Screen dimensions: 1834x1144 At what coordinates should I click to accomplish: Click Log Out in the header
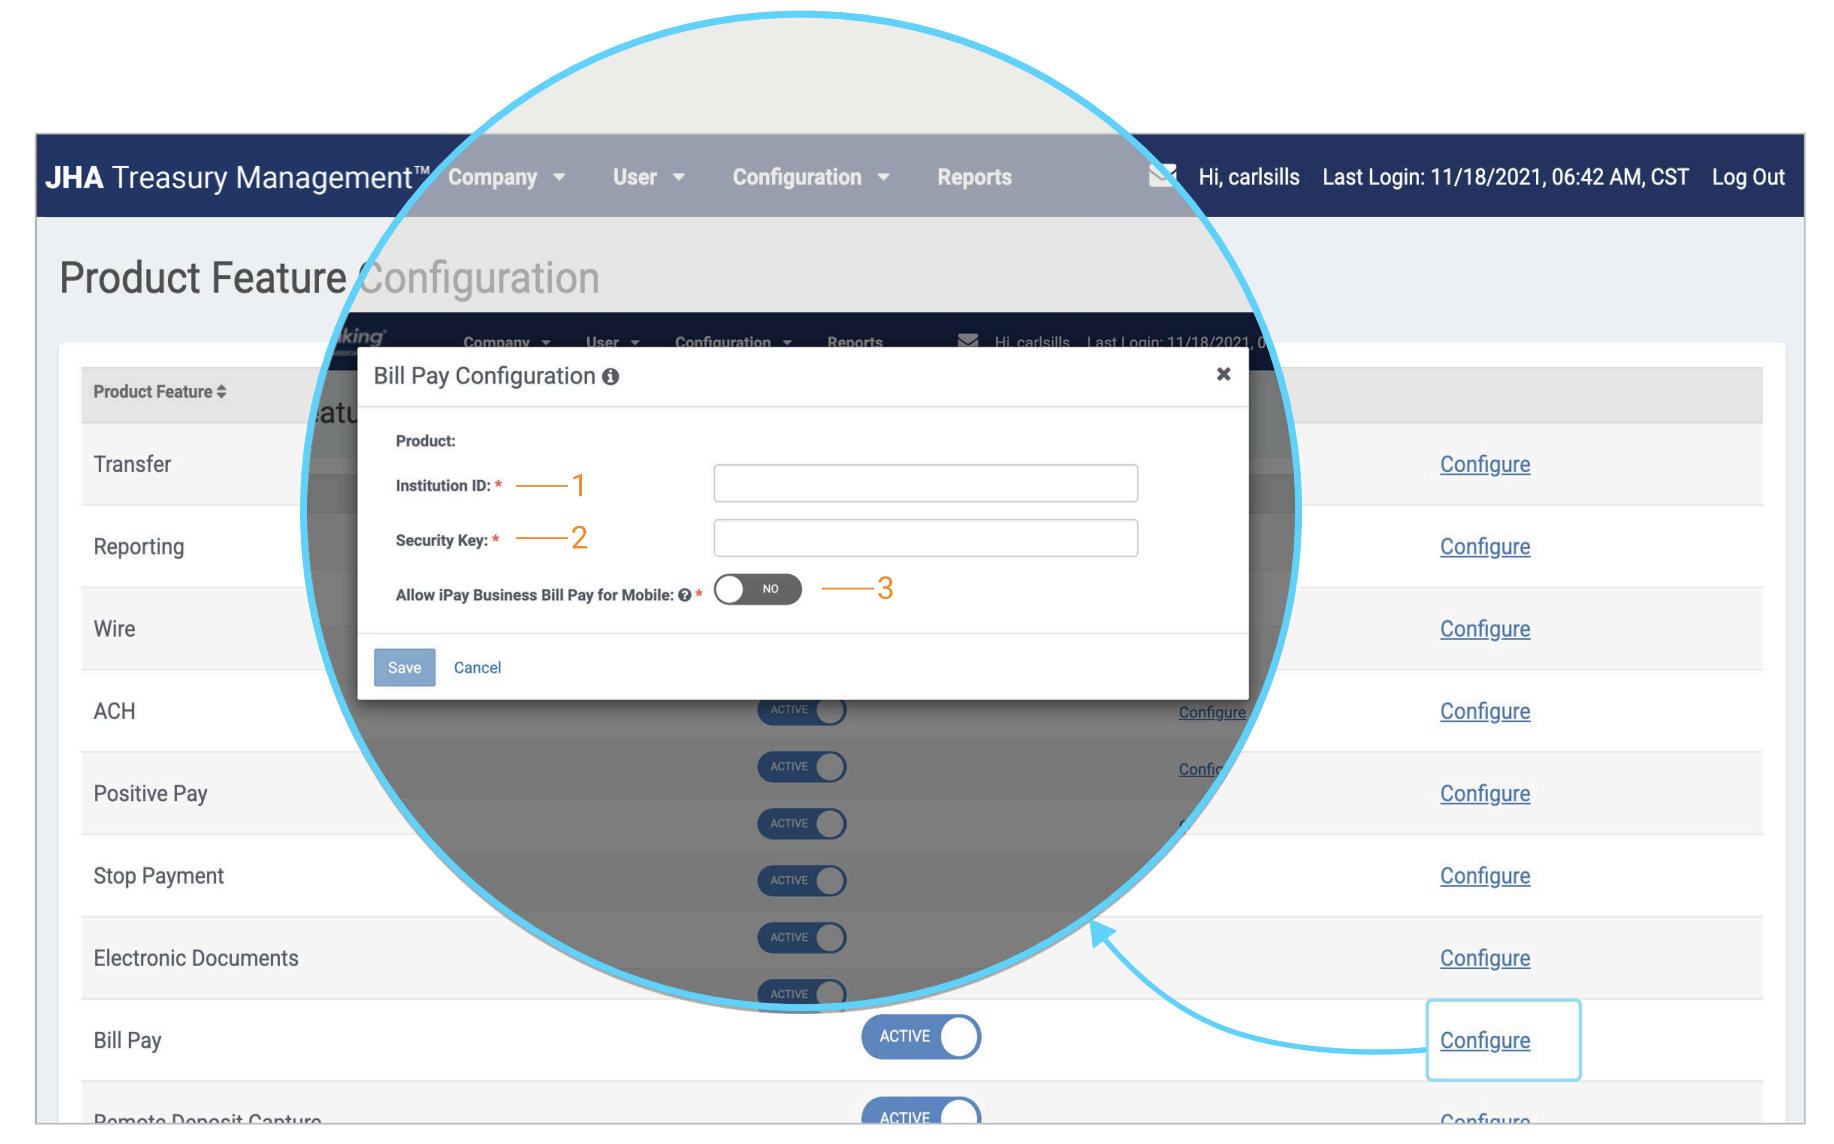(1747, 177)
